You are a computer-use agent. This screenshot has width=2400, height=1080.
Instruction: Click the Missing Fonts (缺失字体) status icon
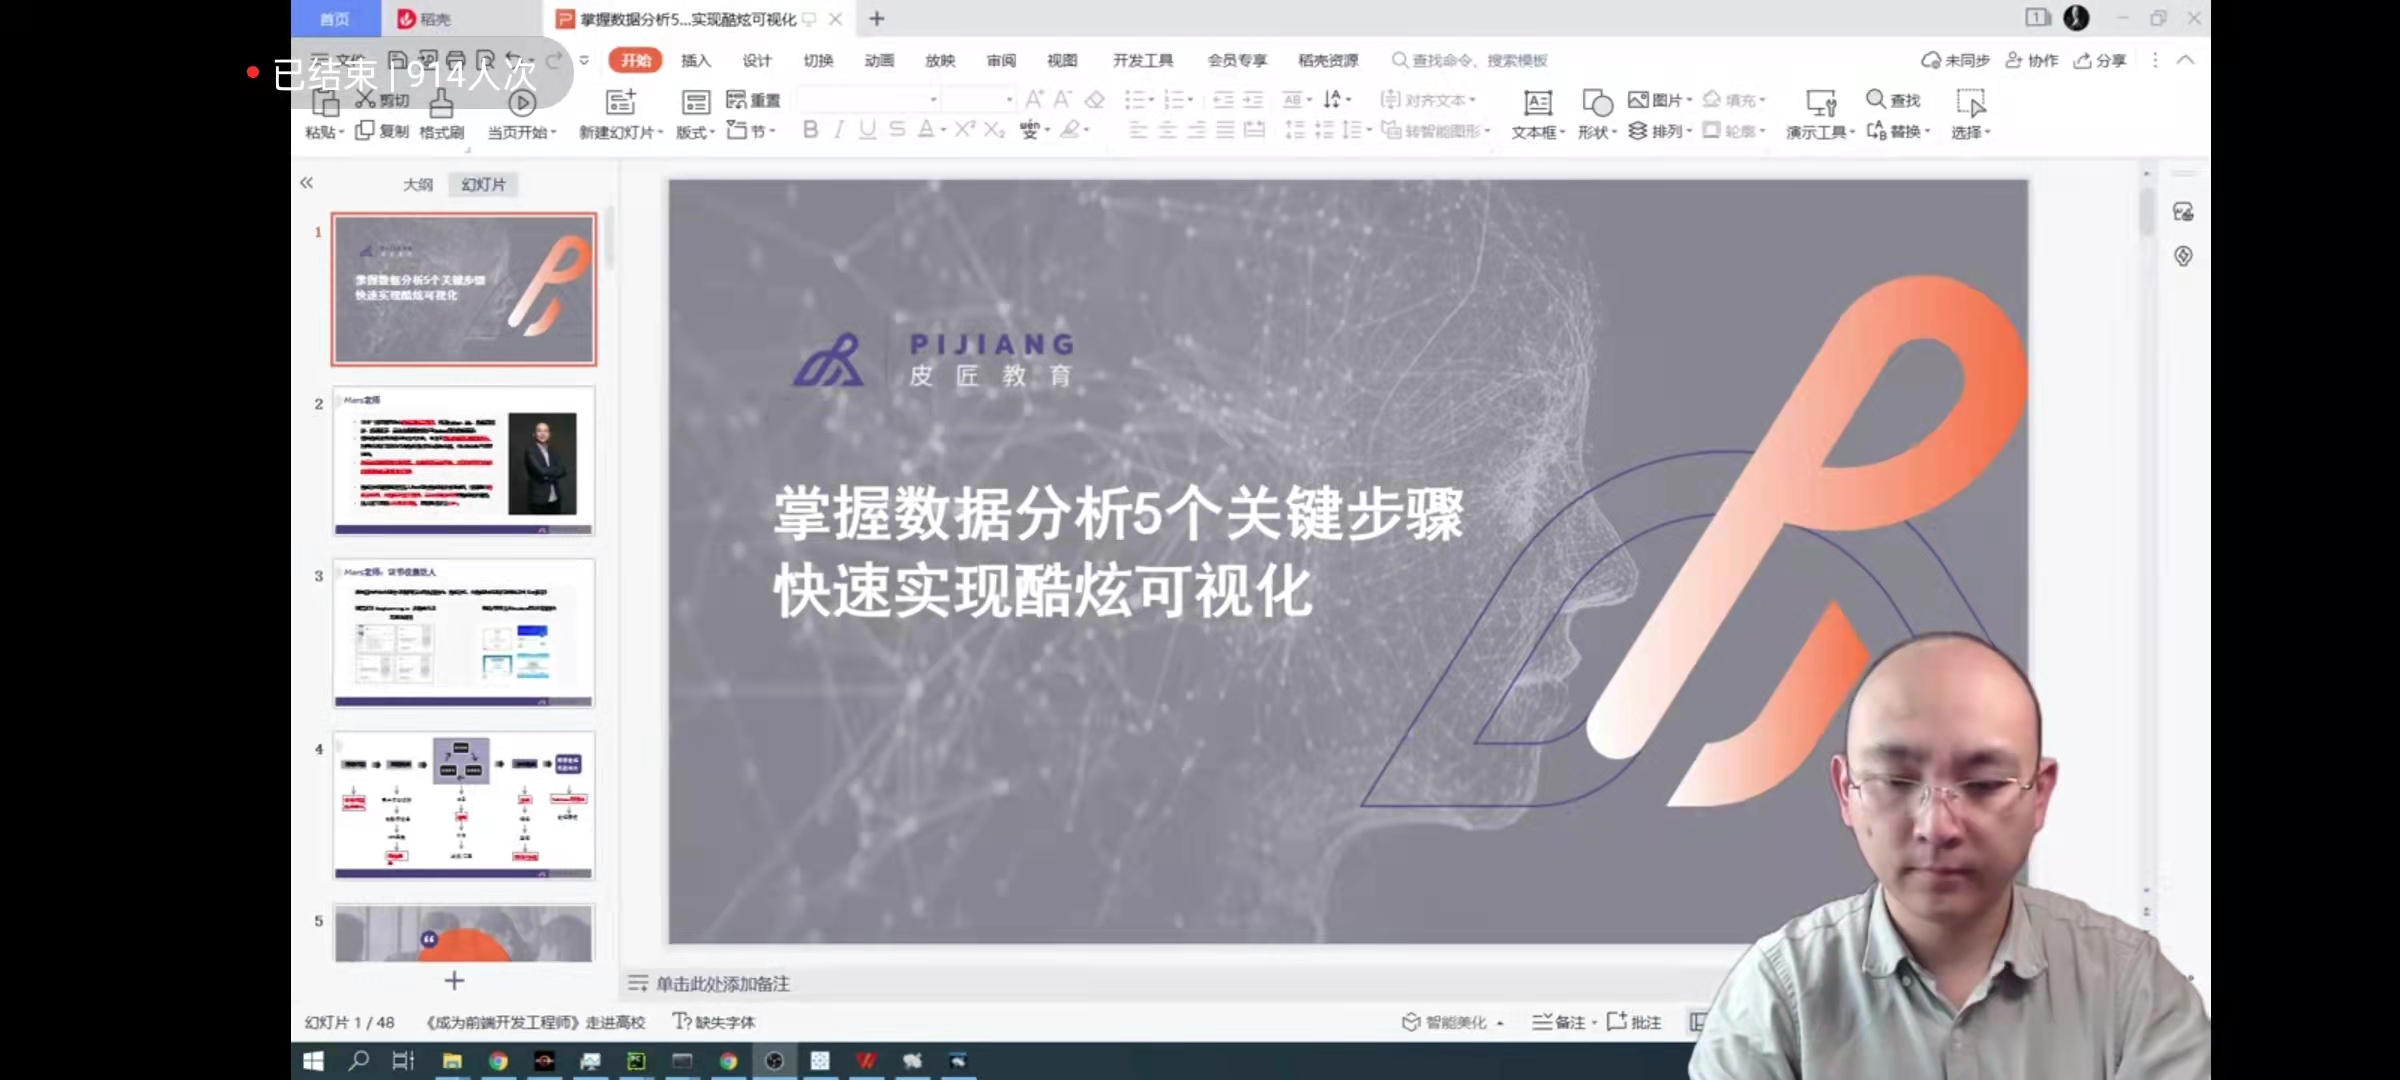[x=682, y=1021]
